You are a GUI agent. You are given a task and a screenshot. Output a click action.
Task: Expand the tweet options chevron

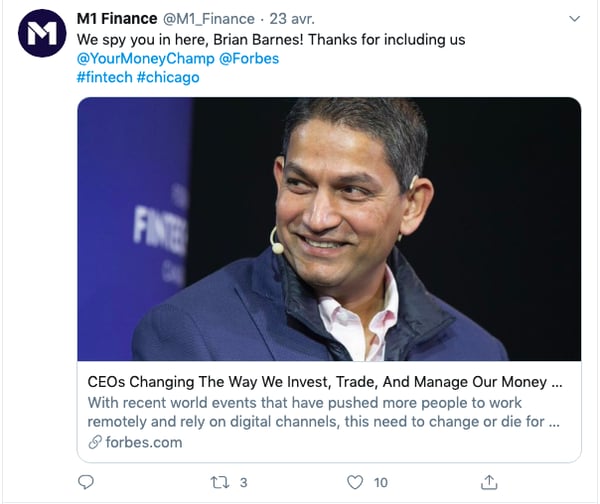pyautogui.click(x=574, y=18)
